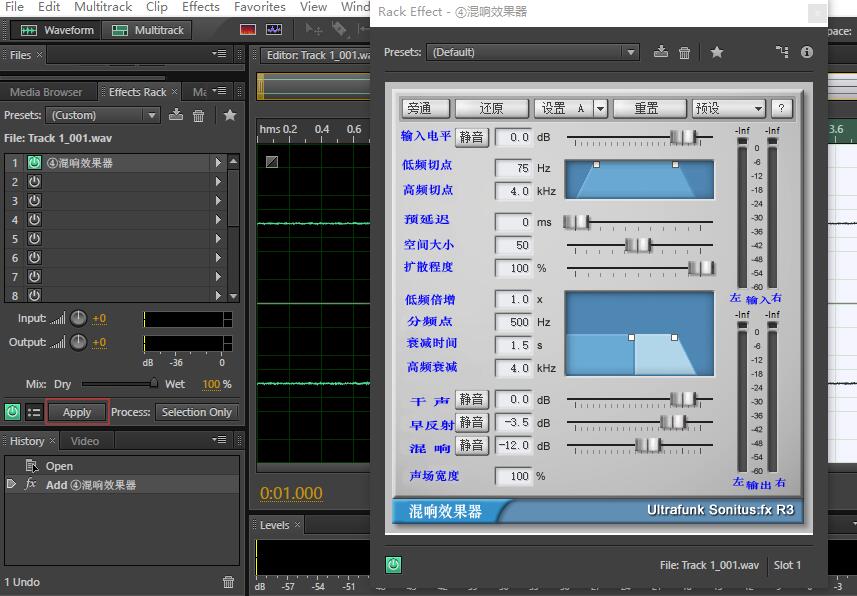Screen dimensions: 857x596
Task: Apply the effects rack
Action: click(77, 412)
